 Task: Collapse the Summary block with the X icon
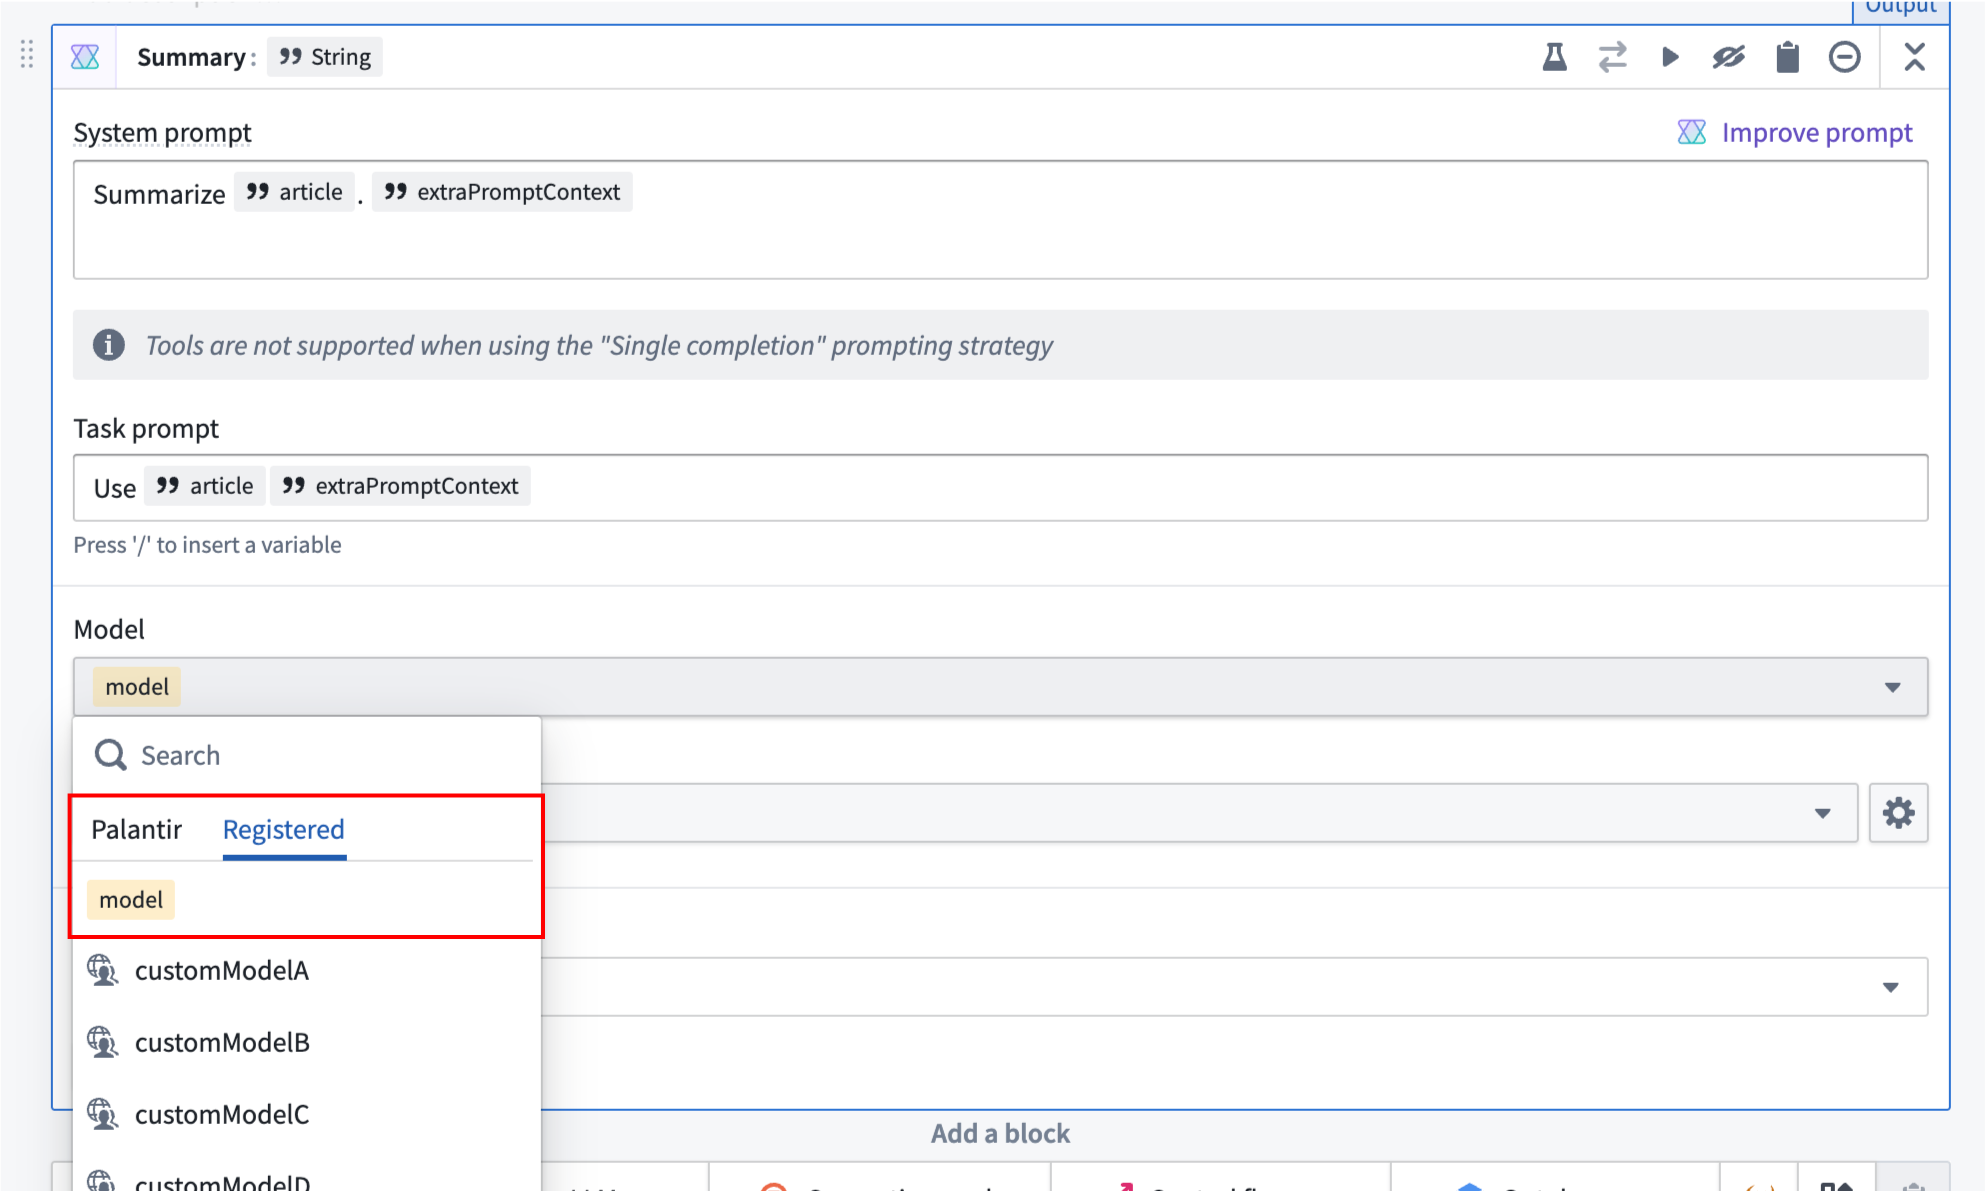tap(1915, 57)
